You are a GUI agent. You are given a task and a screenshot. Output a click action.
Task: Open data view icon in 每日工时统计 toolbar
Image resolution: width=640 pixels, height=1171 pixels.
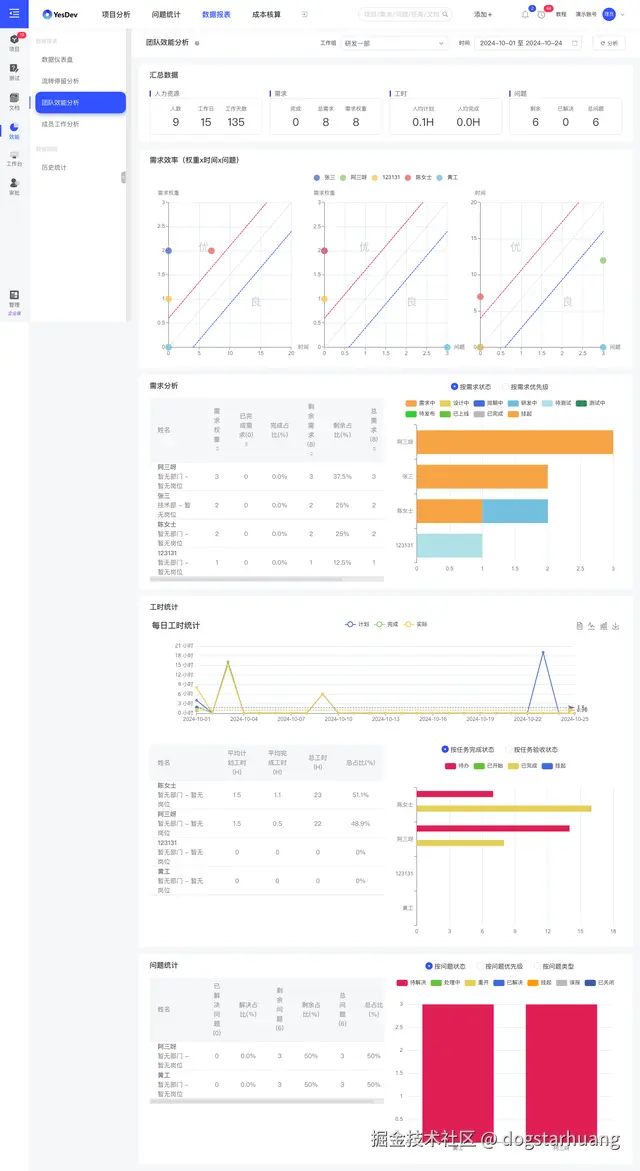580,626
